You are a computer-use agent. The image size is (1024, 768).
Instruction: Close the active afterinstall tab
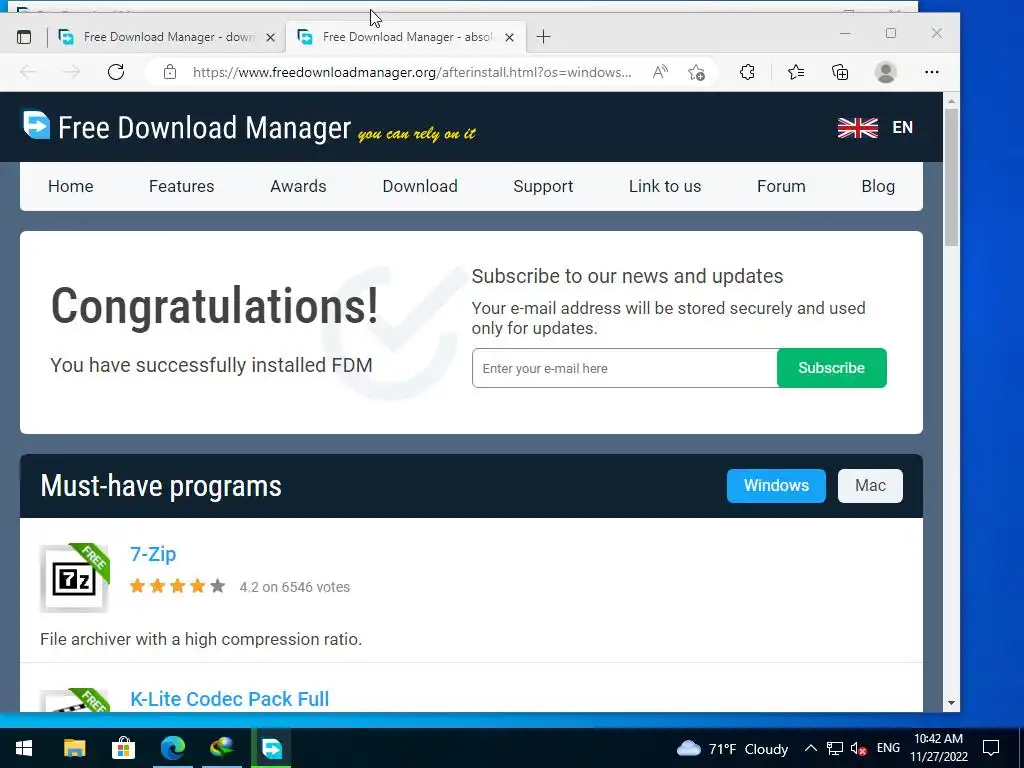[509, 37]
